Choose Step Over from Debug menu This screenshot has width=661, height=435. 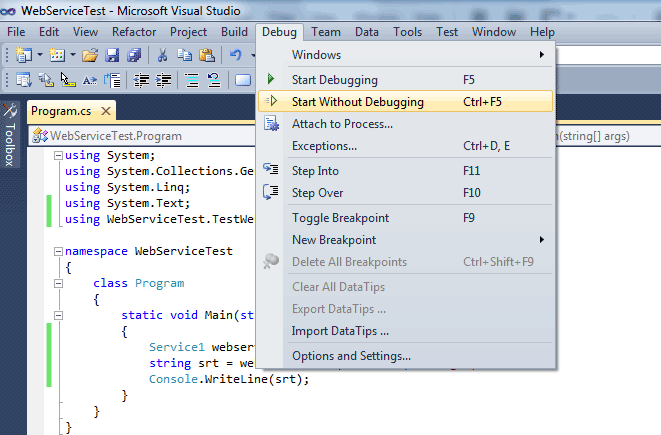click(406, 193)
